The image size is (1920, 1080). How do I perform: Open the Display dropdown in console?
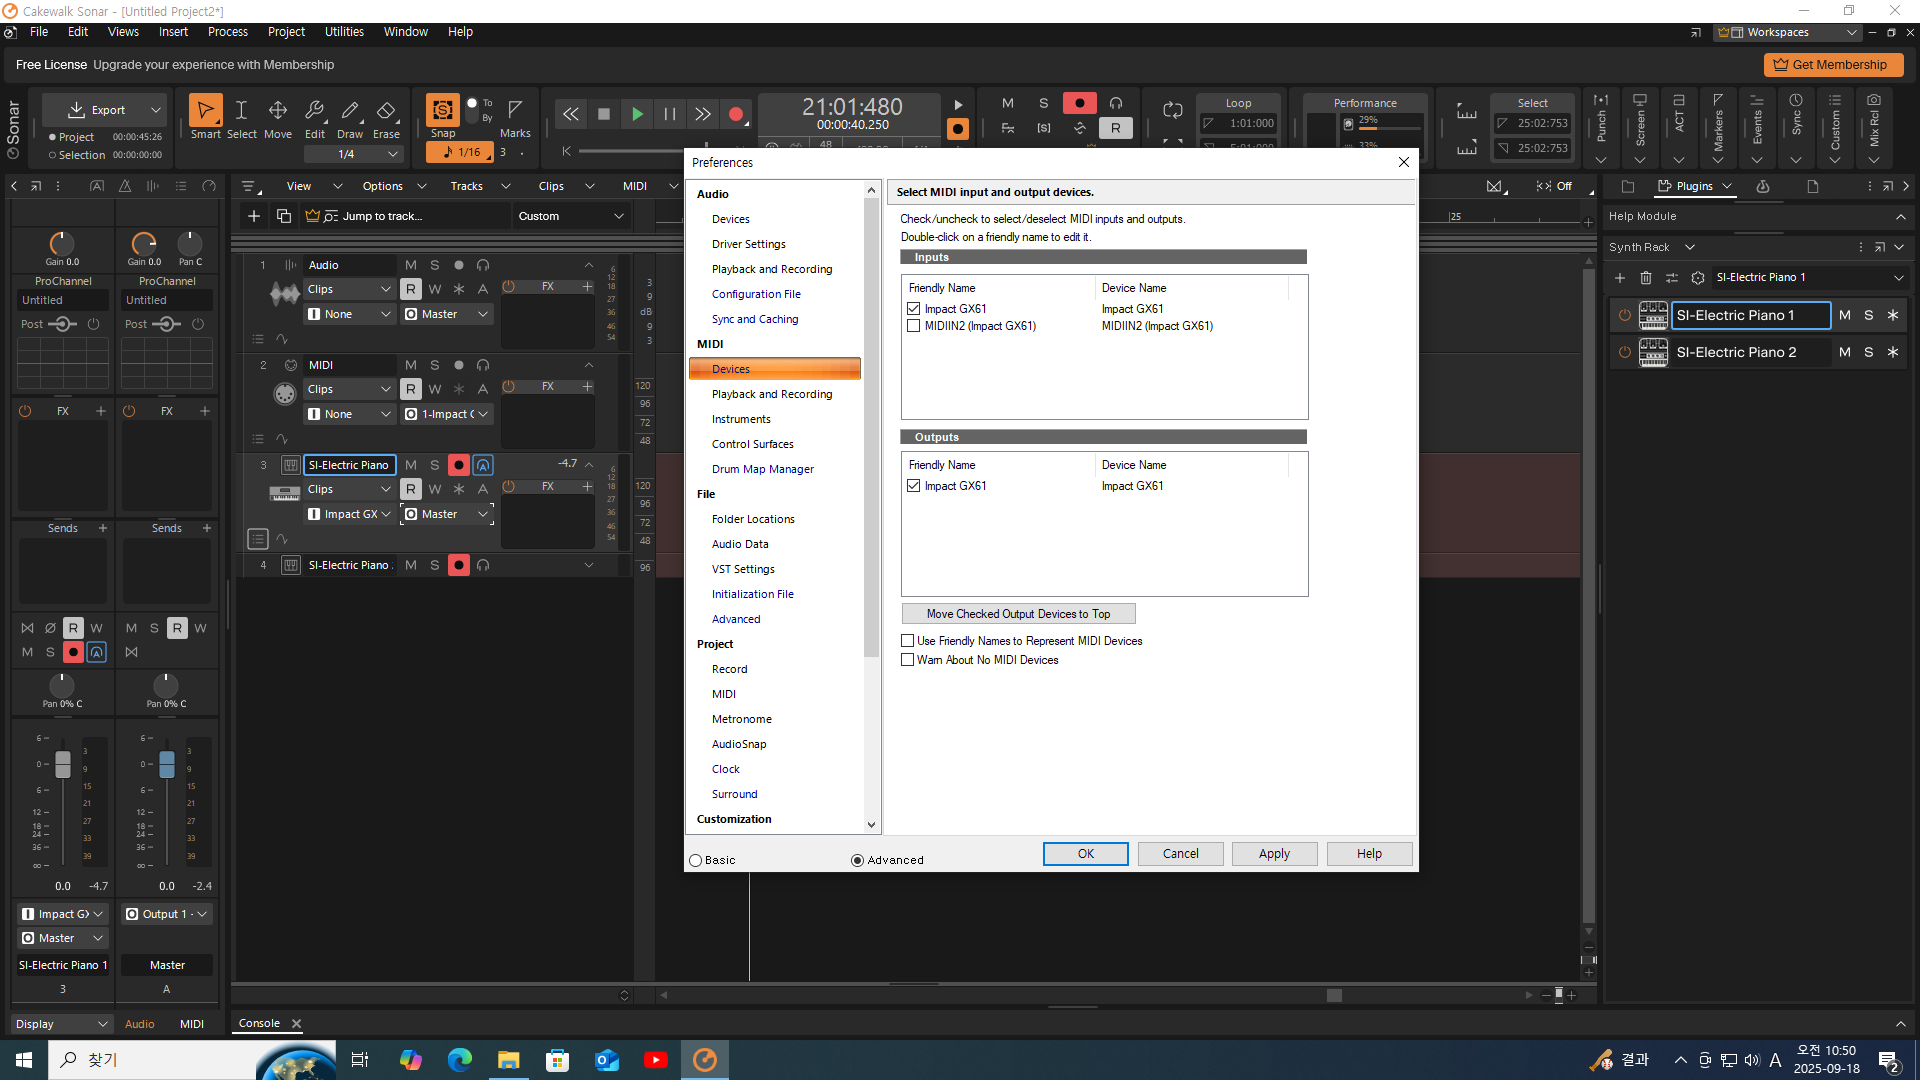[62, 1024]
